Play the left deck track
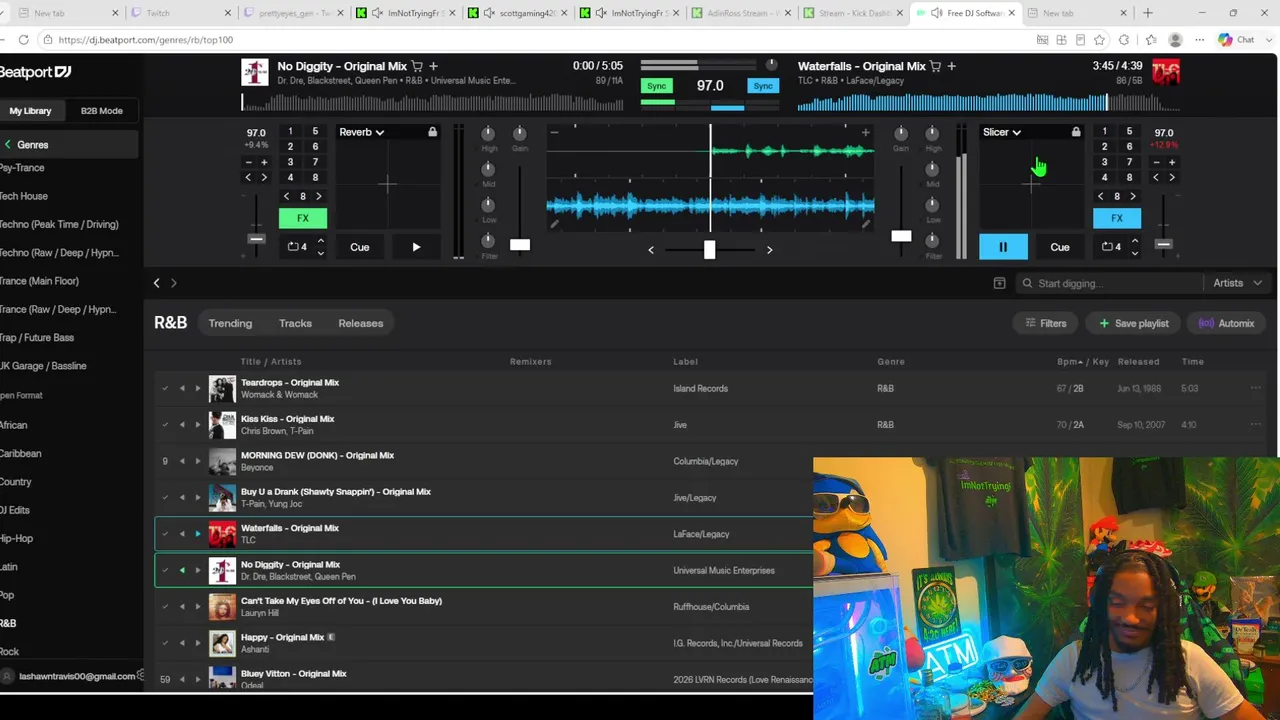This screenshot has height=720, width=1280. [416, 247]
